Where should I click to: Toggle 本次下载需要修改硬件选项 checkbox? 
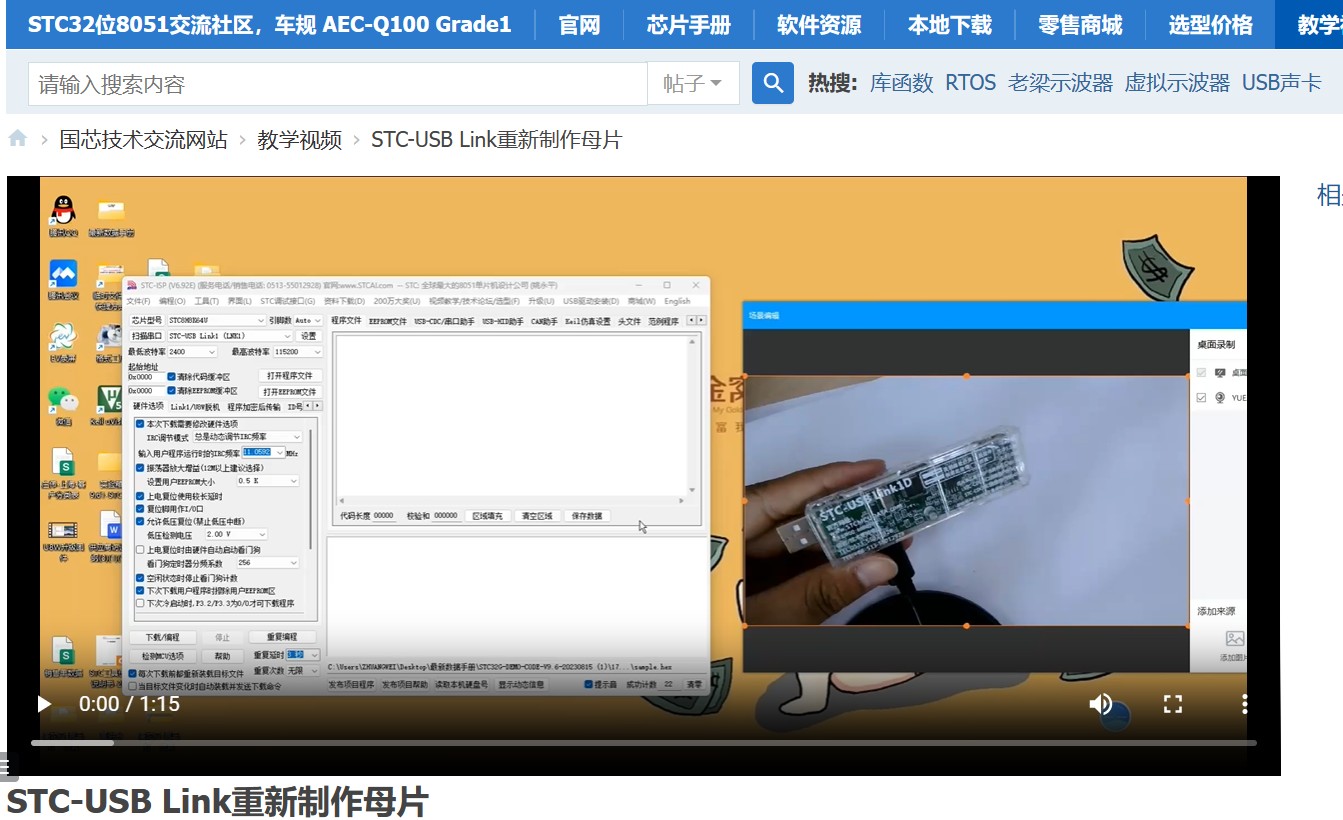click(140, 424)
